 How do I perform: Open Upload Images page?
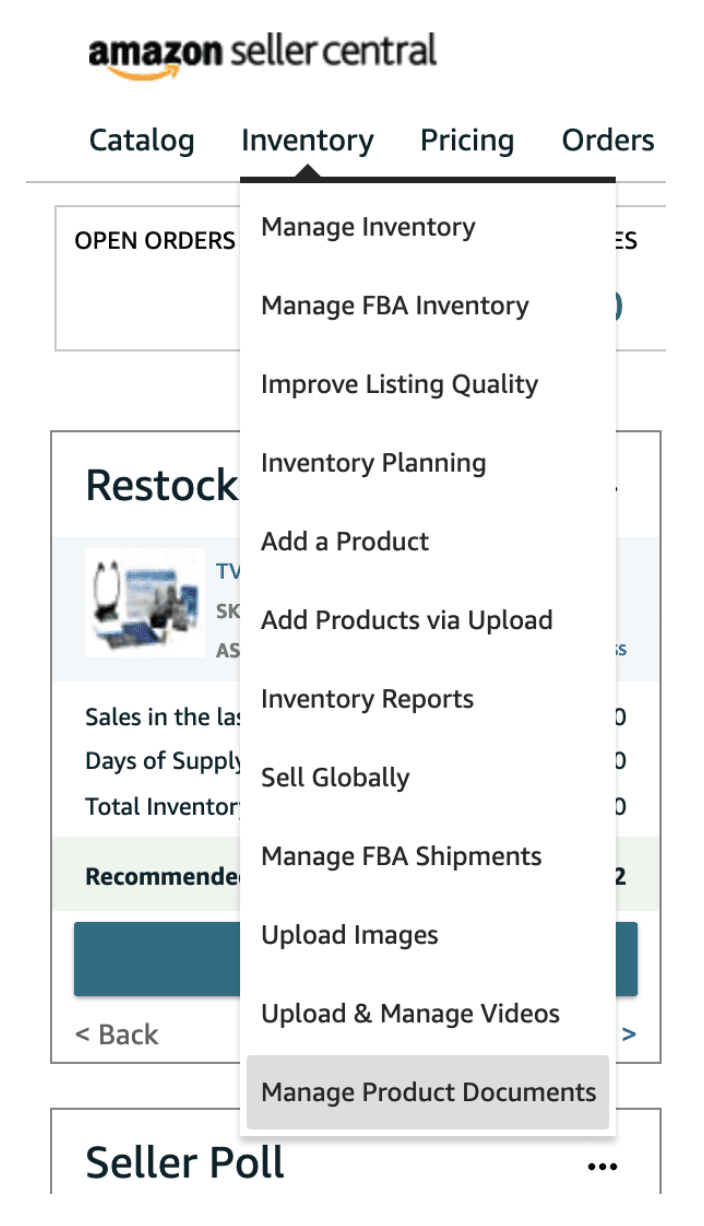pyautogui.click(x=427, y=935)
